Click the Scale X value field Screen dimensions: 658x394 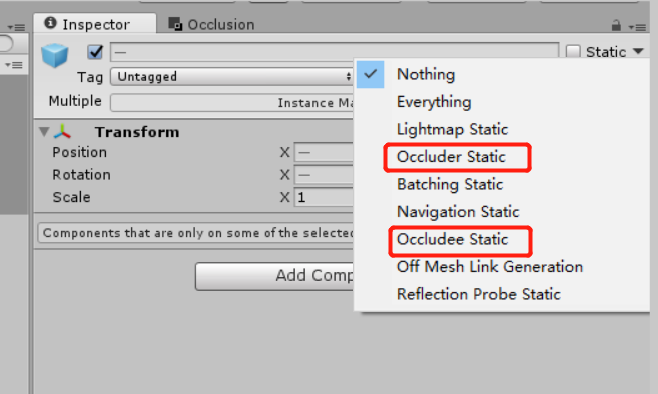pos(324,197)
